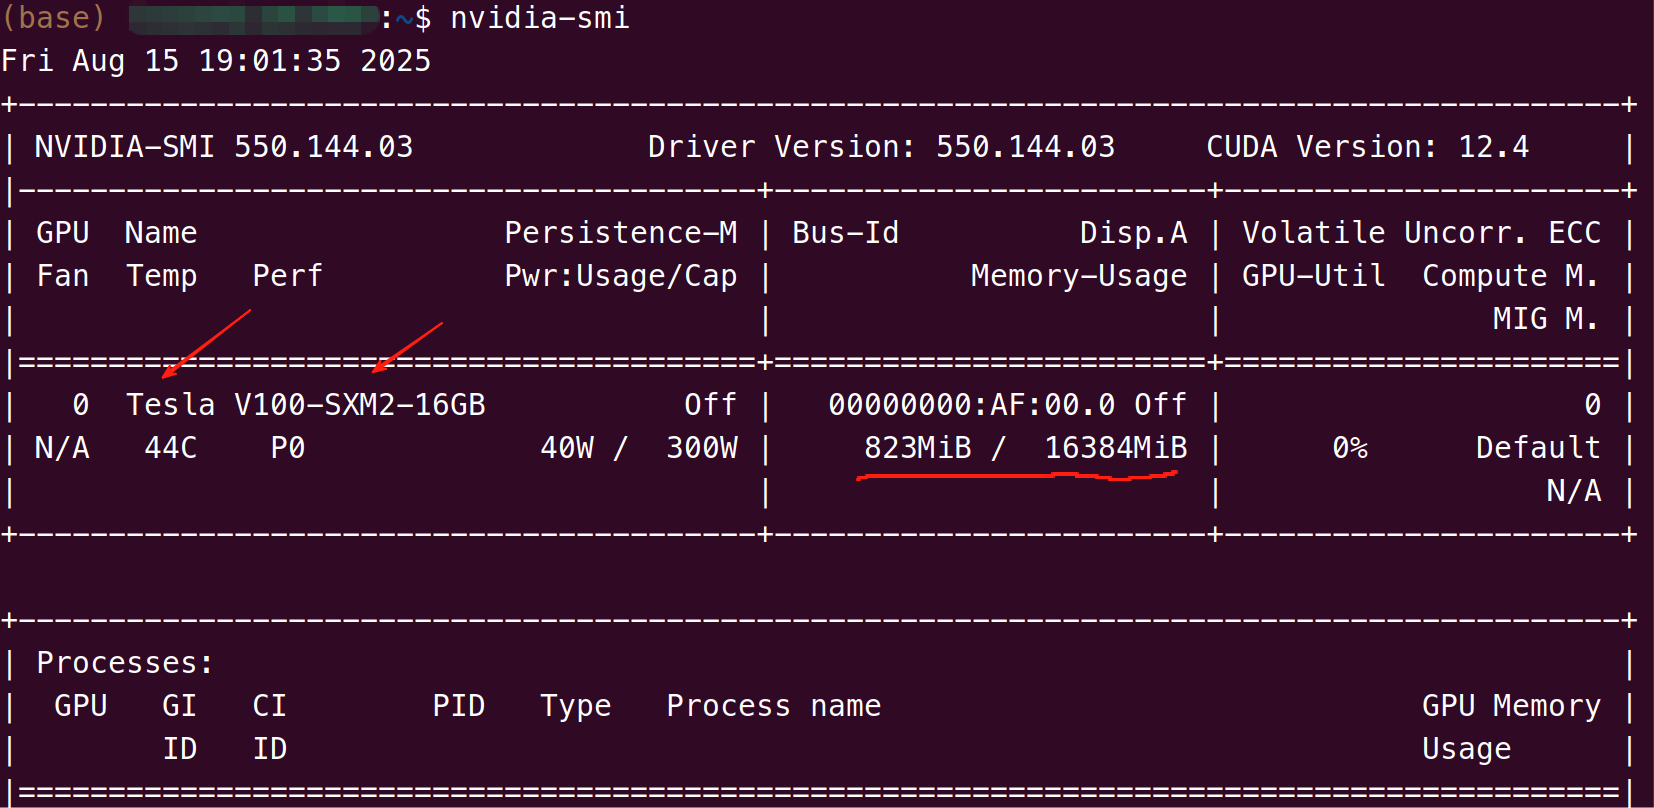1654x808 pixels.
Task: Click the Processes: section heading
Action: (x=125, y=663)
